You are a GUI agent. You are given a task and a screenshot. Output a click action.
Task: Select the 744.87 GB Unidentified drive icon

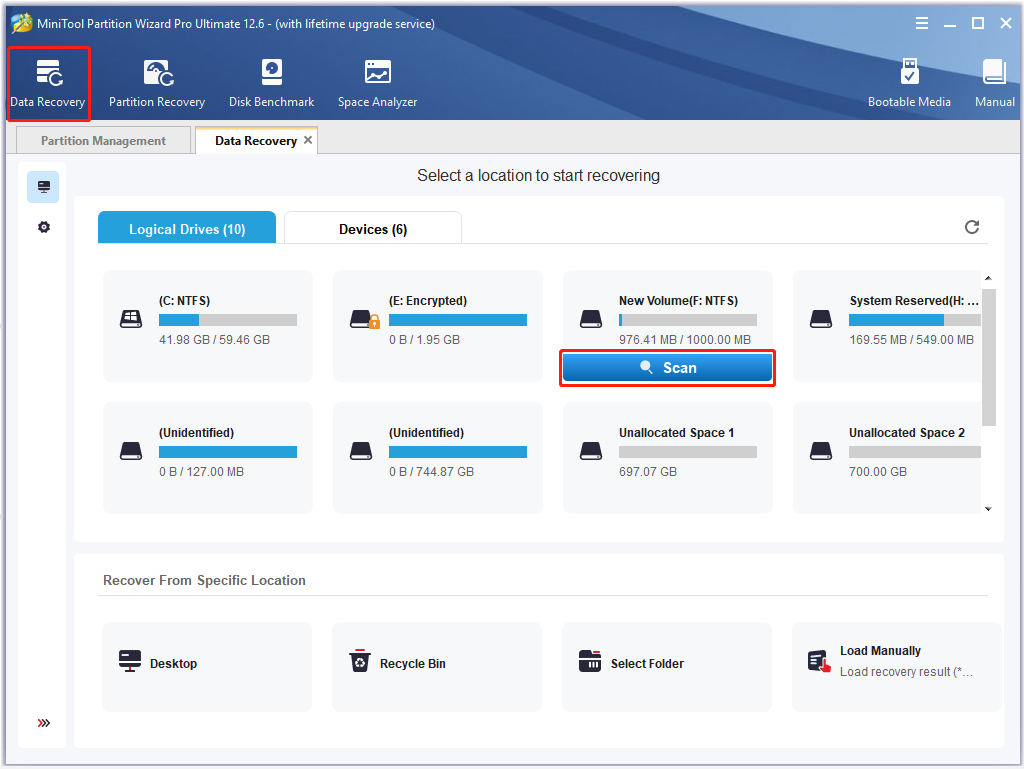[x=360, y=451]
